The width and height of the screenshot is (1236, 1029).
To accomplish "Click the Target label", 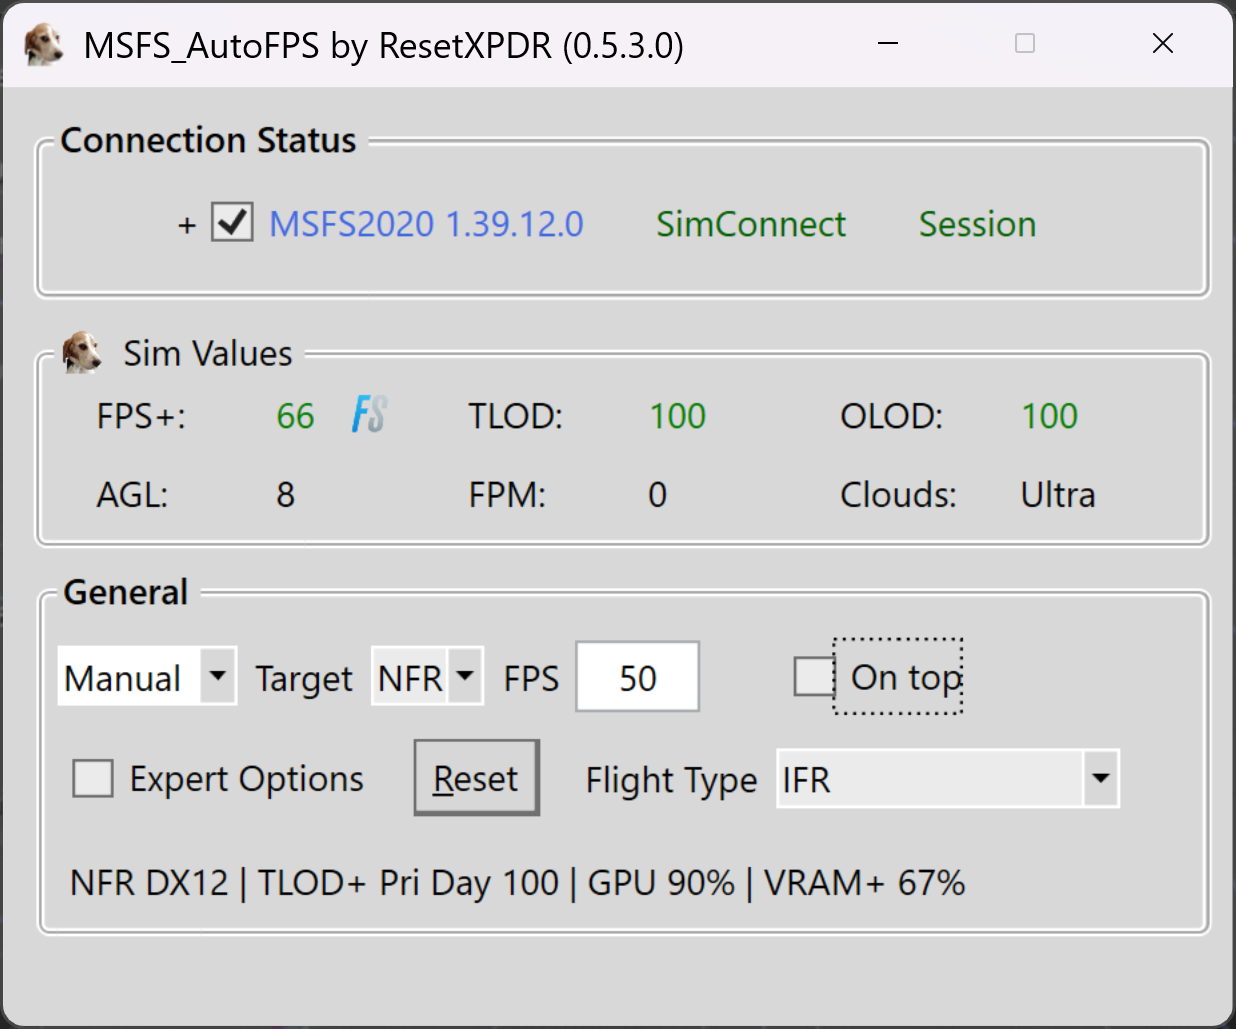I will click(x=304, y=679).
